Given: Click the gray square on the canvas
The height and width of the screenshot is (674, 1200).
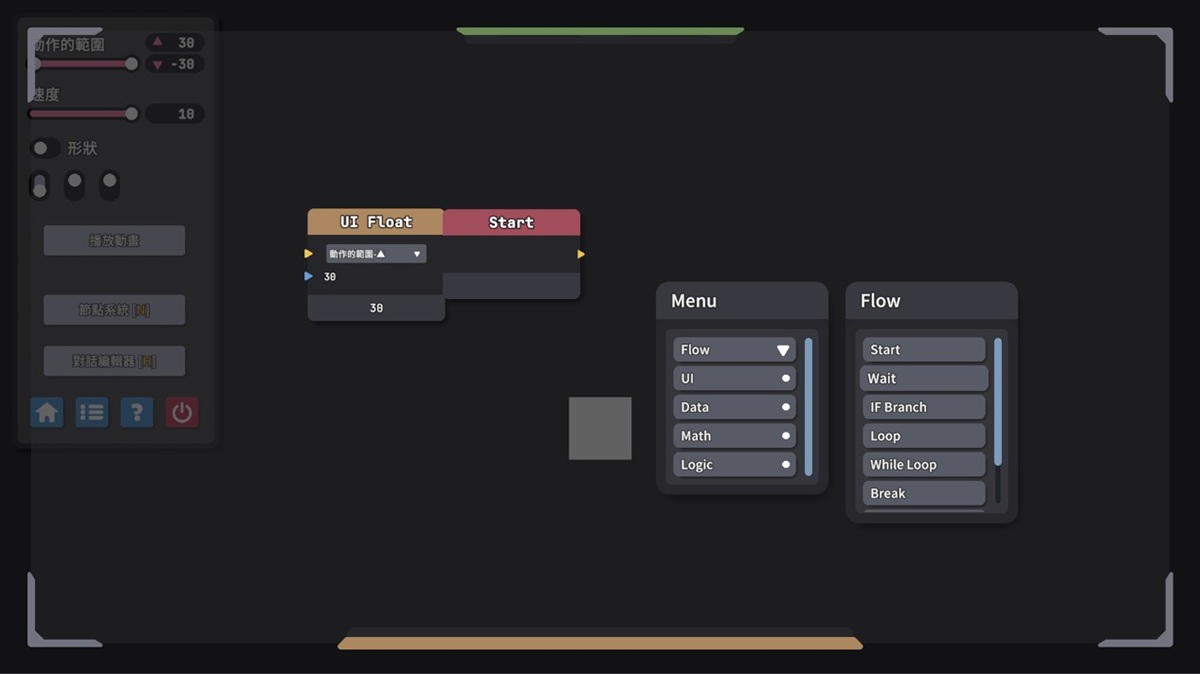Looking at the screenshot, I should pyautogui.click(x=600, y=428).
